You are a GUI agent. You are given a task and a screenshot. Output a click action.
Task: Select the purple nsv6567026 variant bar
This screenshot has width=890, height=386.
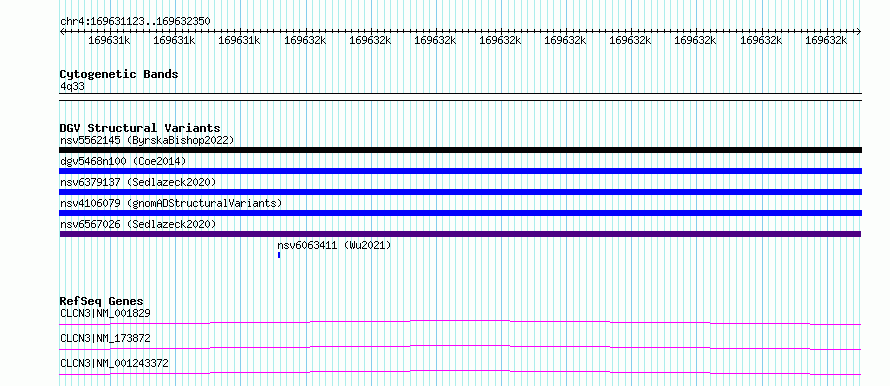[460, 234]
